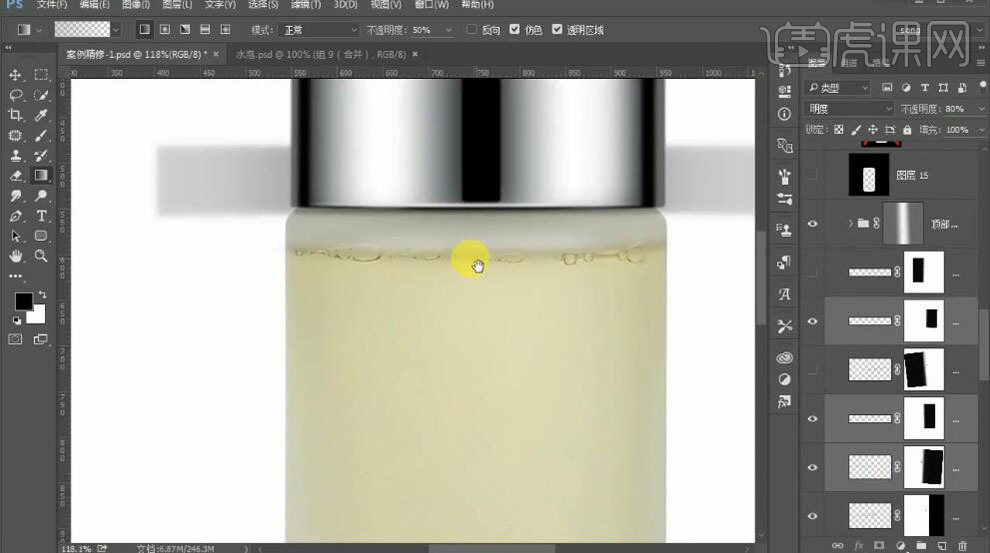The image size is (990, 553).
Task: Choose the linear gradient style
Action: click(x=145, y=30)
